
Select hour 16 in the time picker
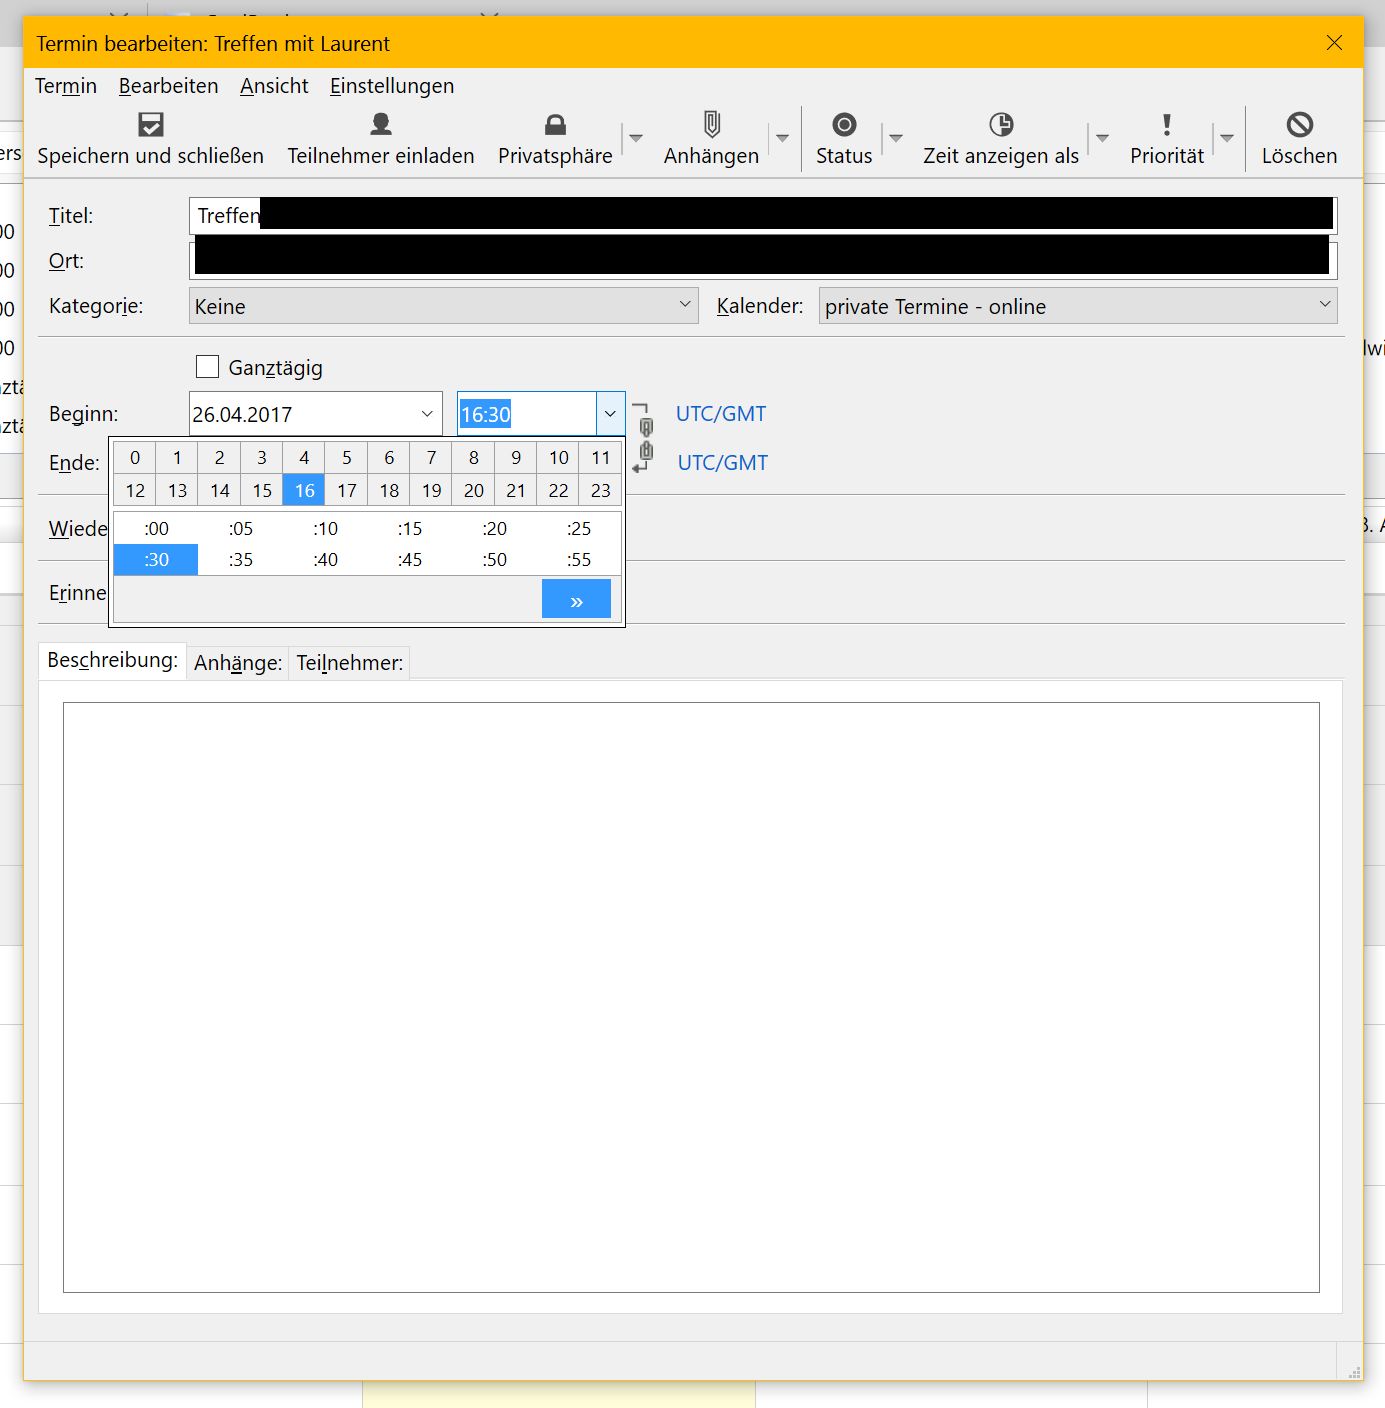(x=304, y=491)
